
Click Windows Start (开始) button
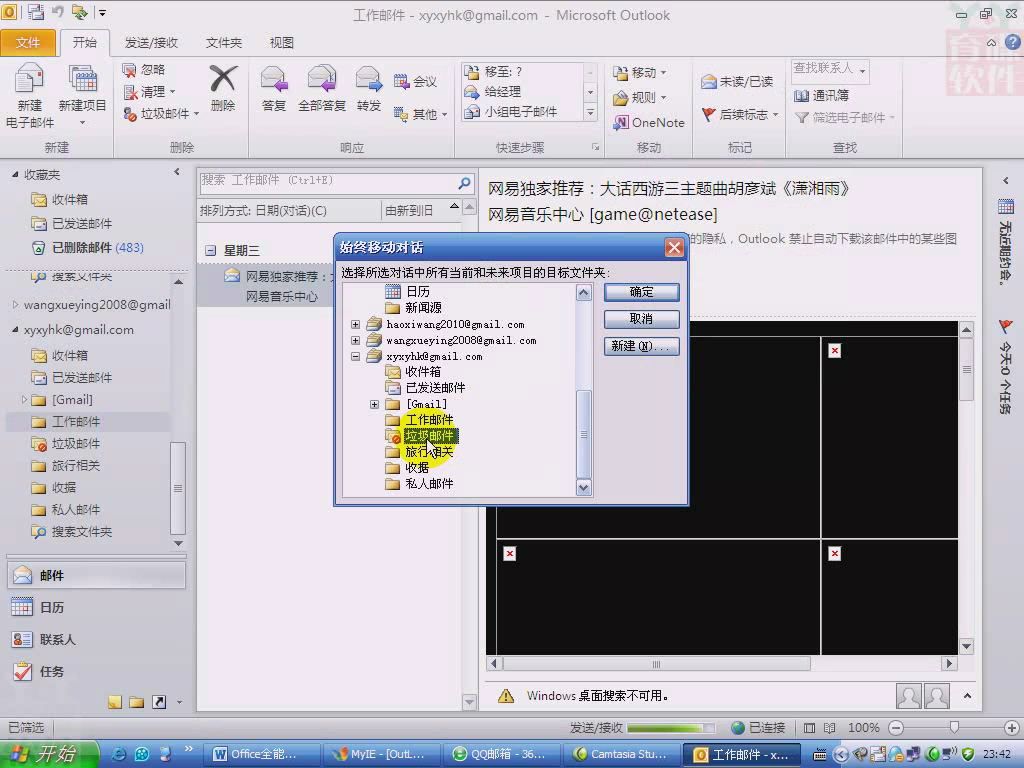click(x=48, y=754)
